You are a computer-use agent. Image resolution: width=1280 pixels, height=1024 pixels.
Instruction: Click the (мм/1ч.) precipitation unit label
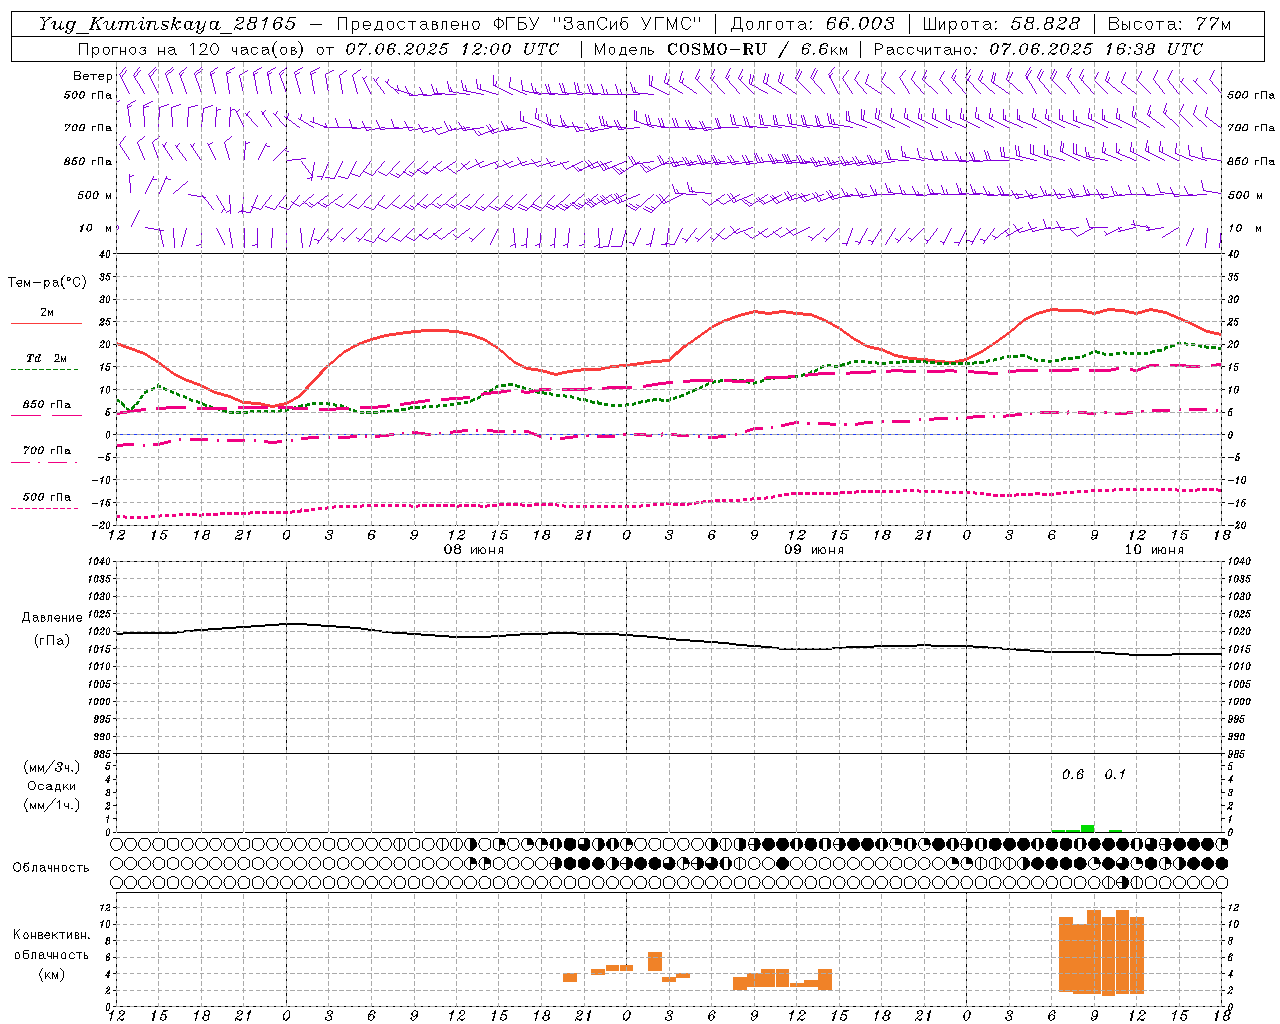[x=51, y=805]
